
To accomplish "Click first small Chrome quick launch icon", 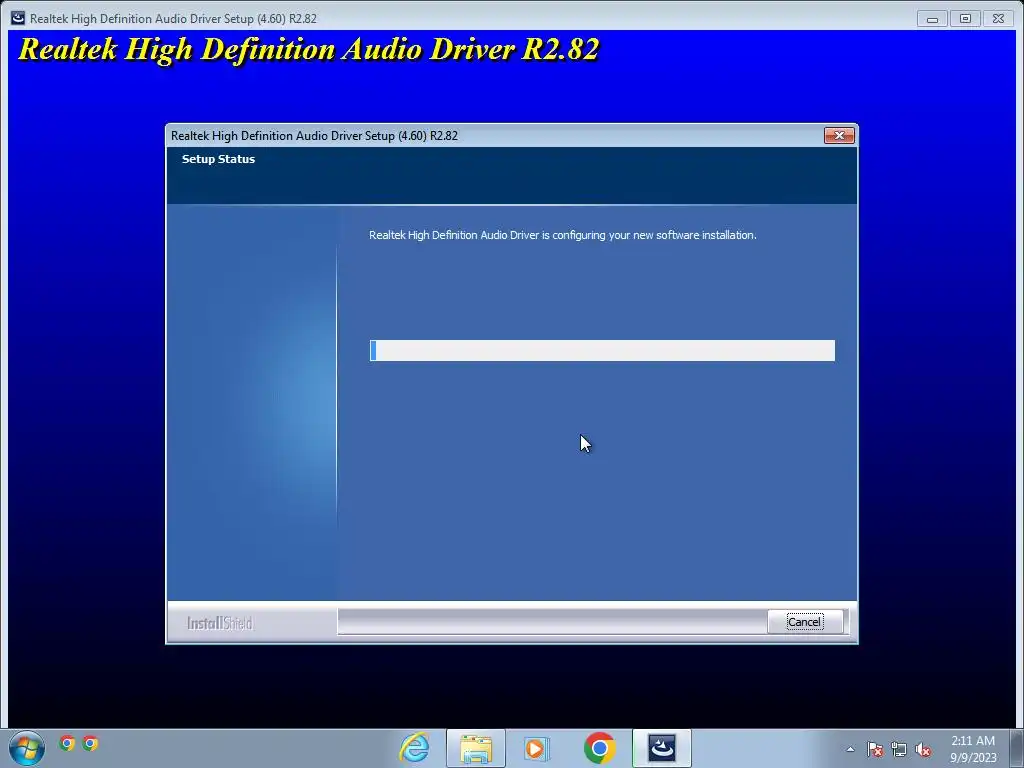I will point(67,743).
